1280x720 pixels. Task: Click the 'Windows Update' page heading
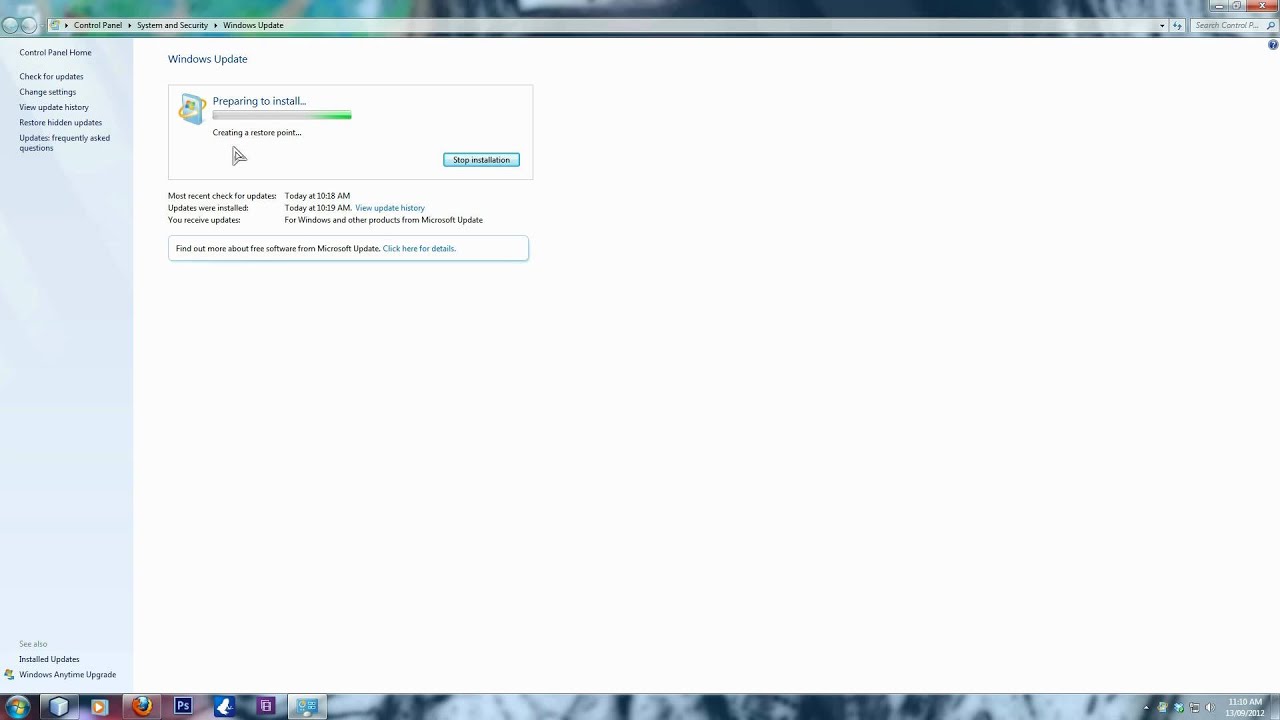207,59
